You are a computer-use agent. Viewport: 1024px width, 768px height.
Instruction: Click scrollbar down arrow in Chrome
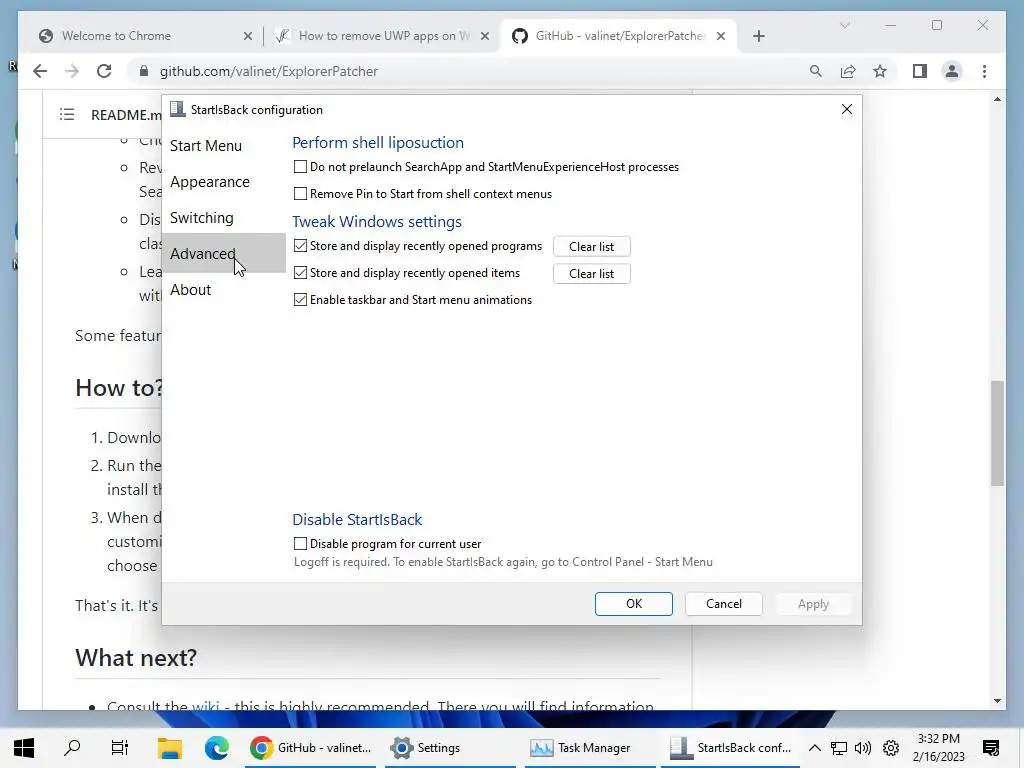[997, 701]
